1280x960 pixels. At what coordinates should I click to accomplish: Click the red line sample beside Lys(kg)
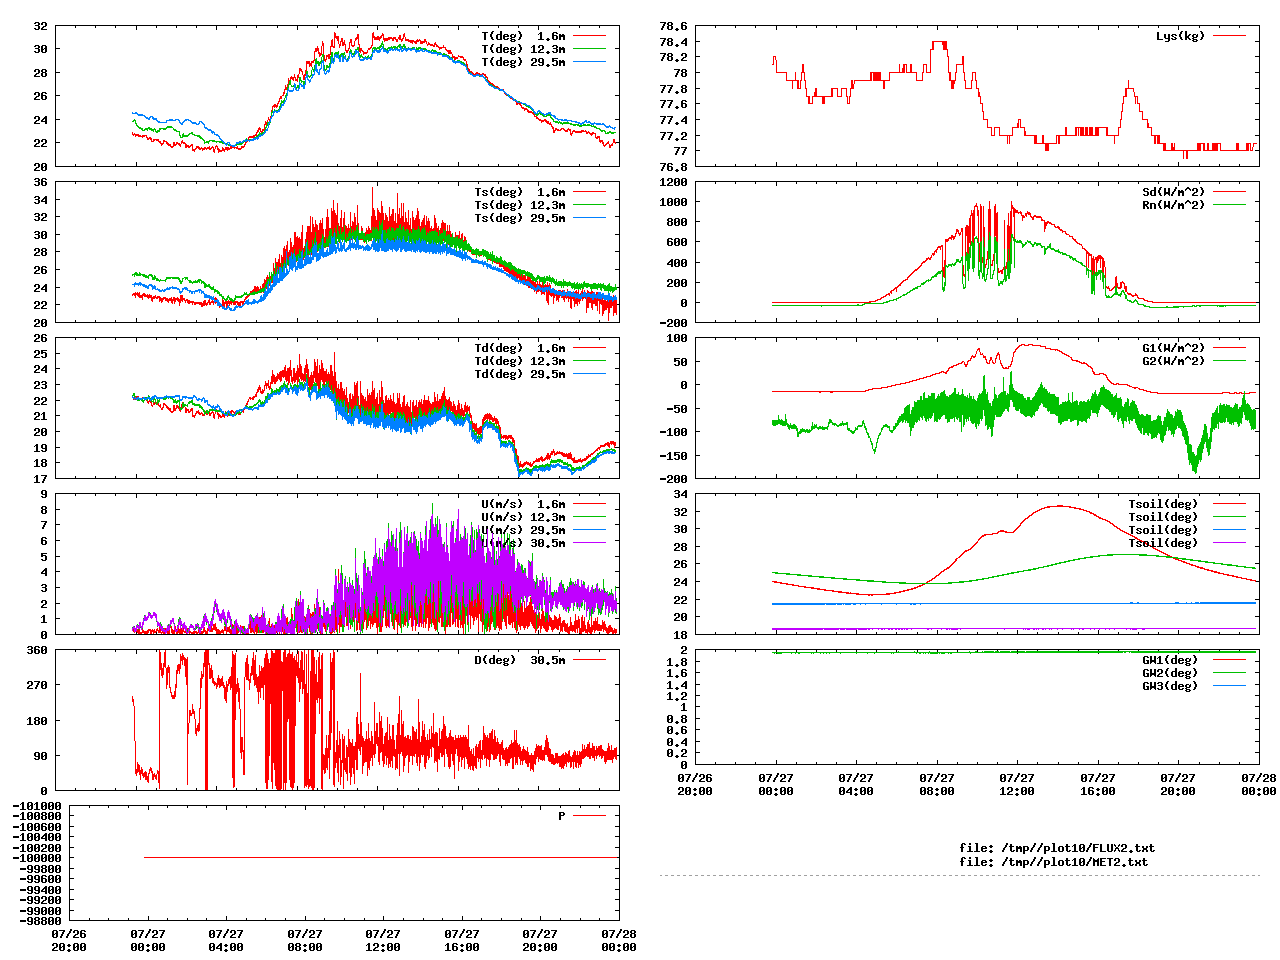(1229, 36)
